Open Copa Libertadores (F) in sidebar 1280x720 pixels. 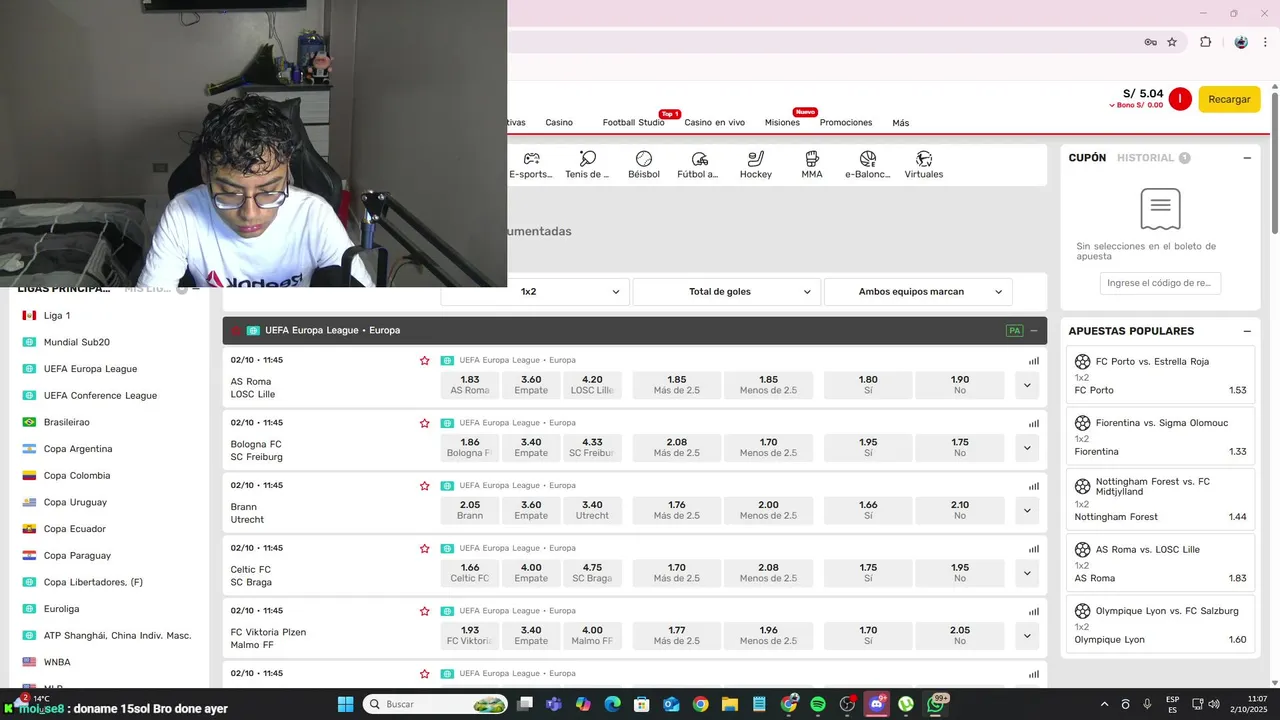click(x=93, y=582)
